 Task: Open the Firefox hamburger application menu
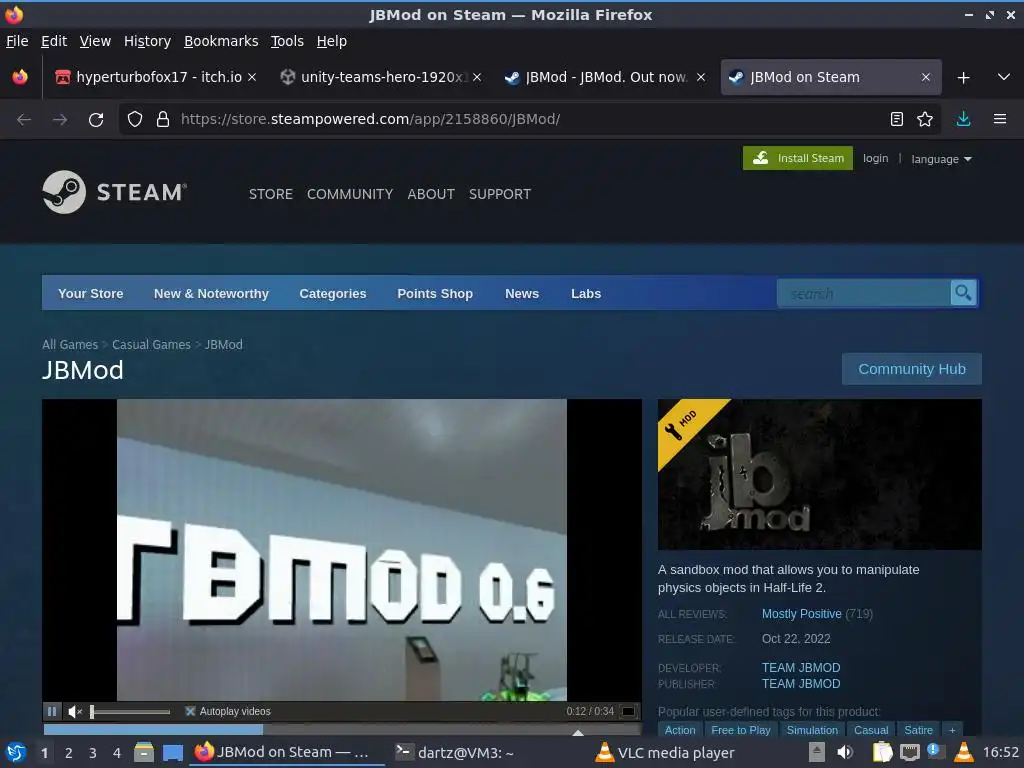pyautogui.click(x=1000, y=119)
